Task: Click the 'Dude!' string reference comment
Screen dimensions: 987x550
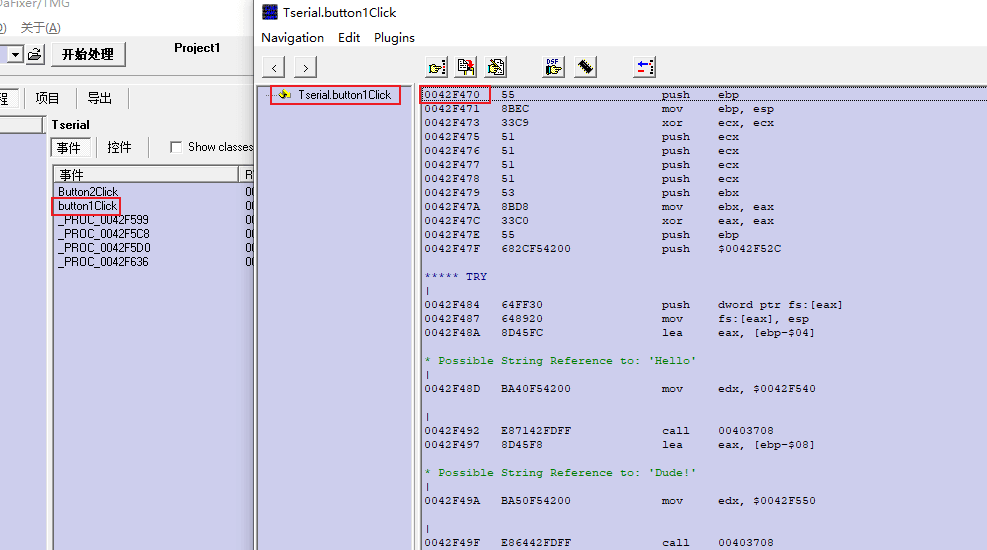Action: click(560, 473)
